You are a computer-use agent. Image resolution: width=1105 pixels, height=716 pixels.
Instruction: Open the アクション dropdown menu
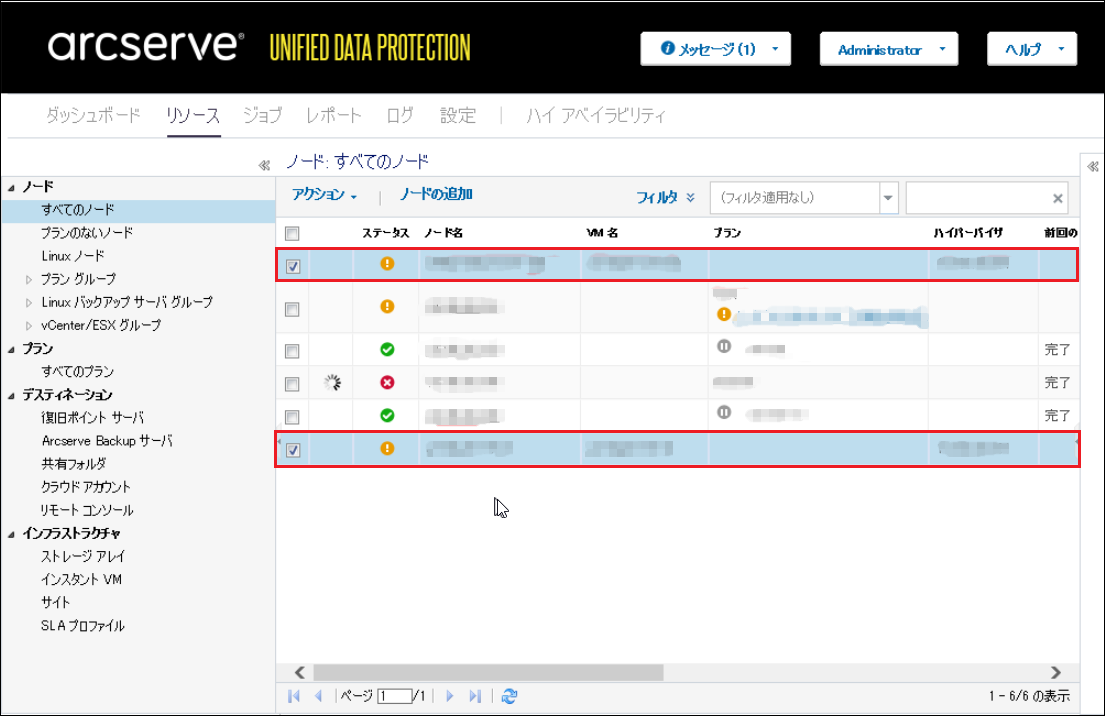pyautogui.click(x=324, y=195)
